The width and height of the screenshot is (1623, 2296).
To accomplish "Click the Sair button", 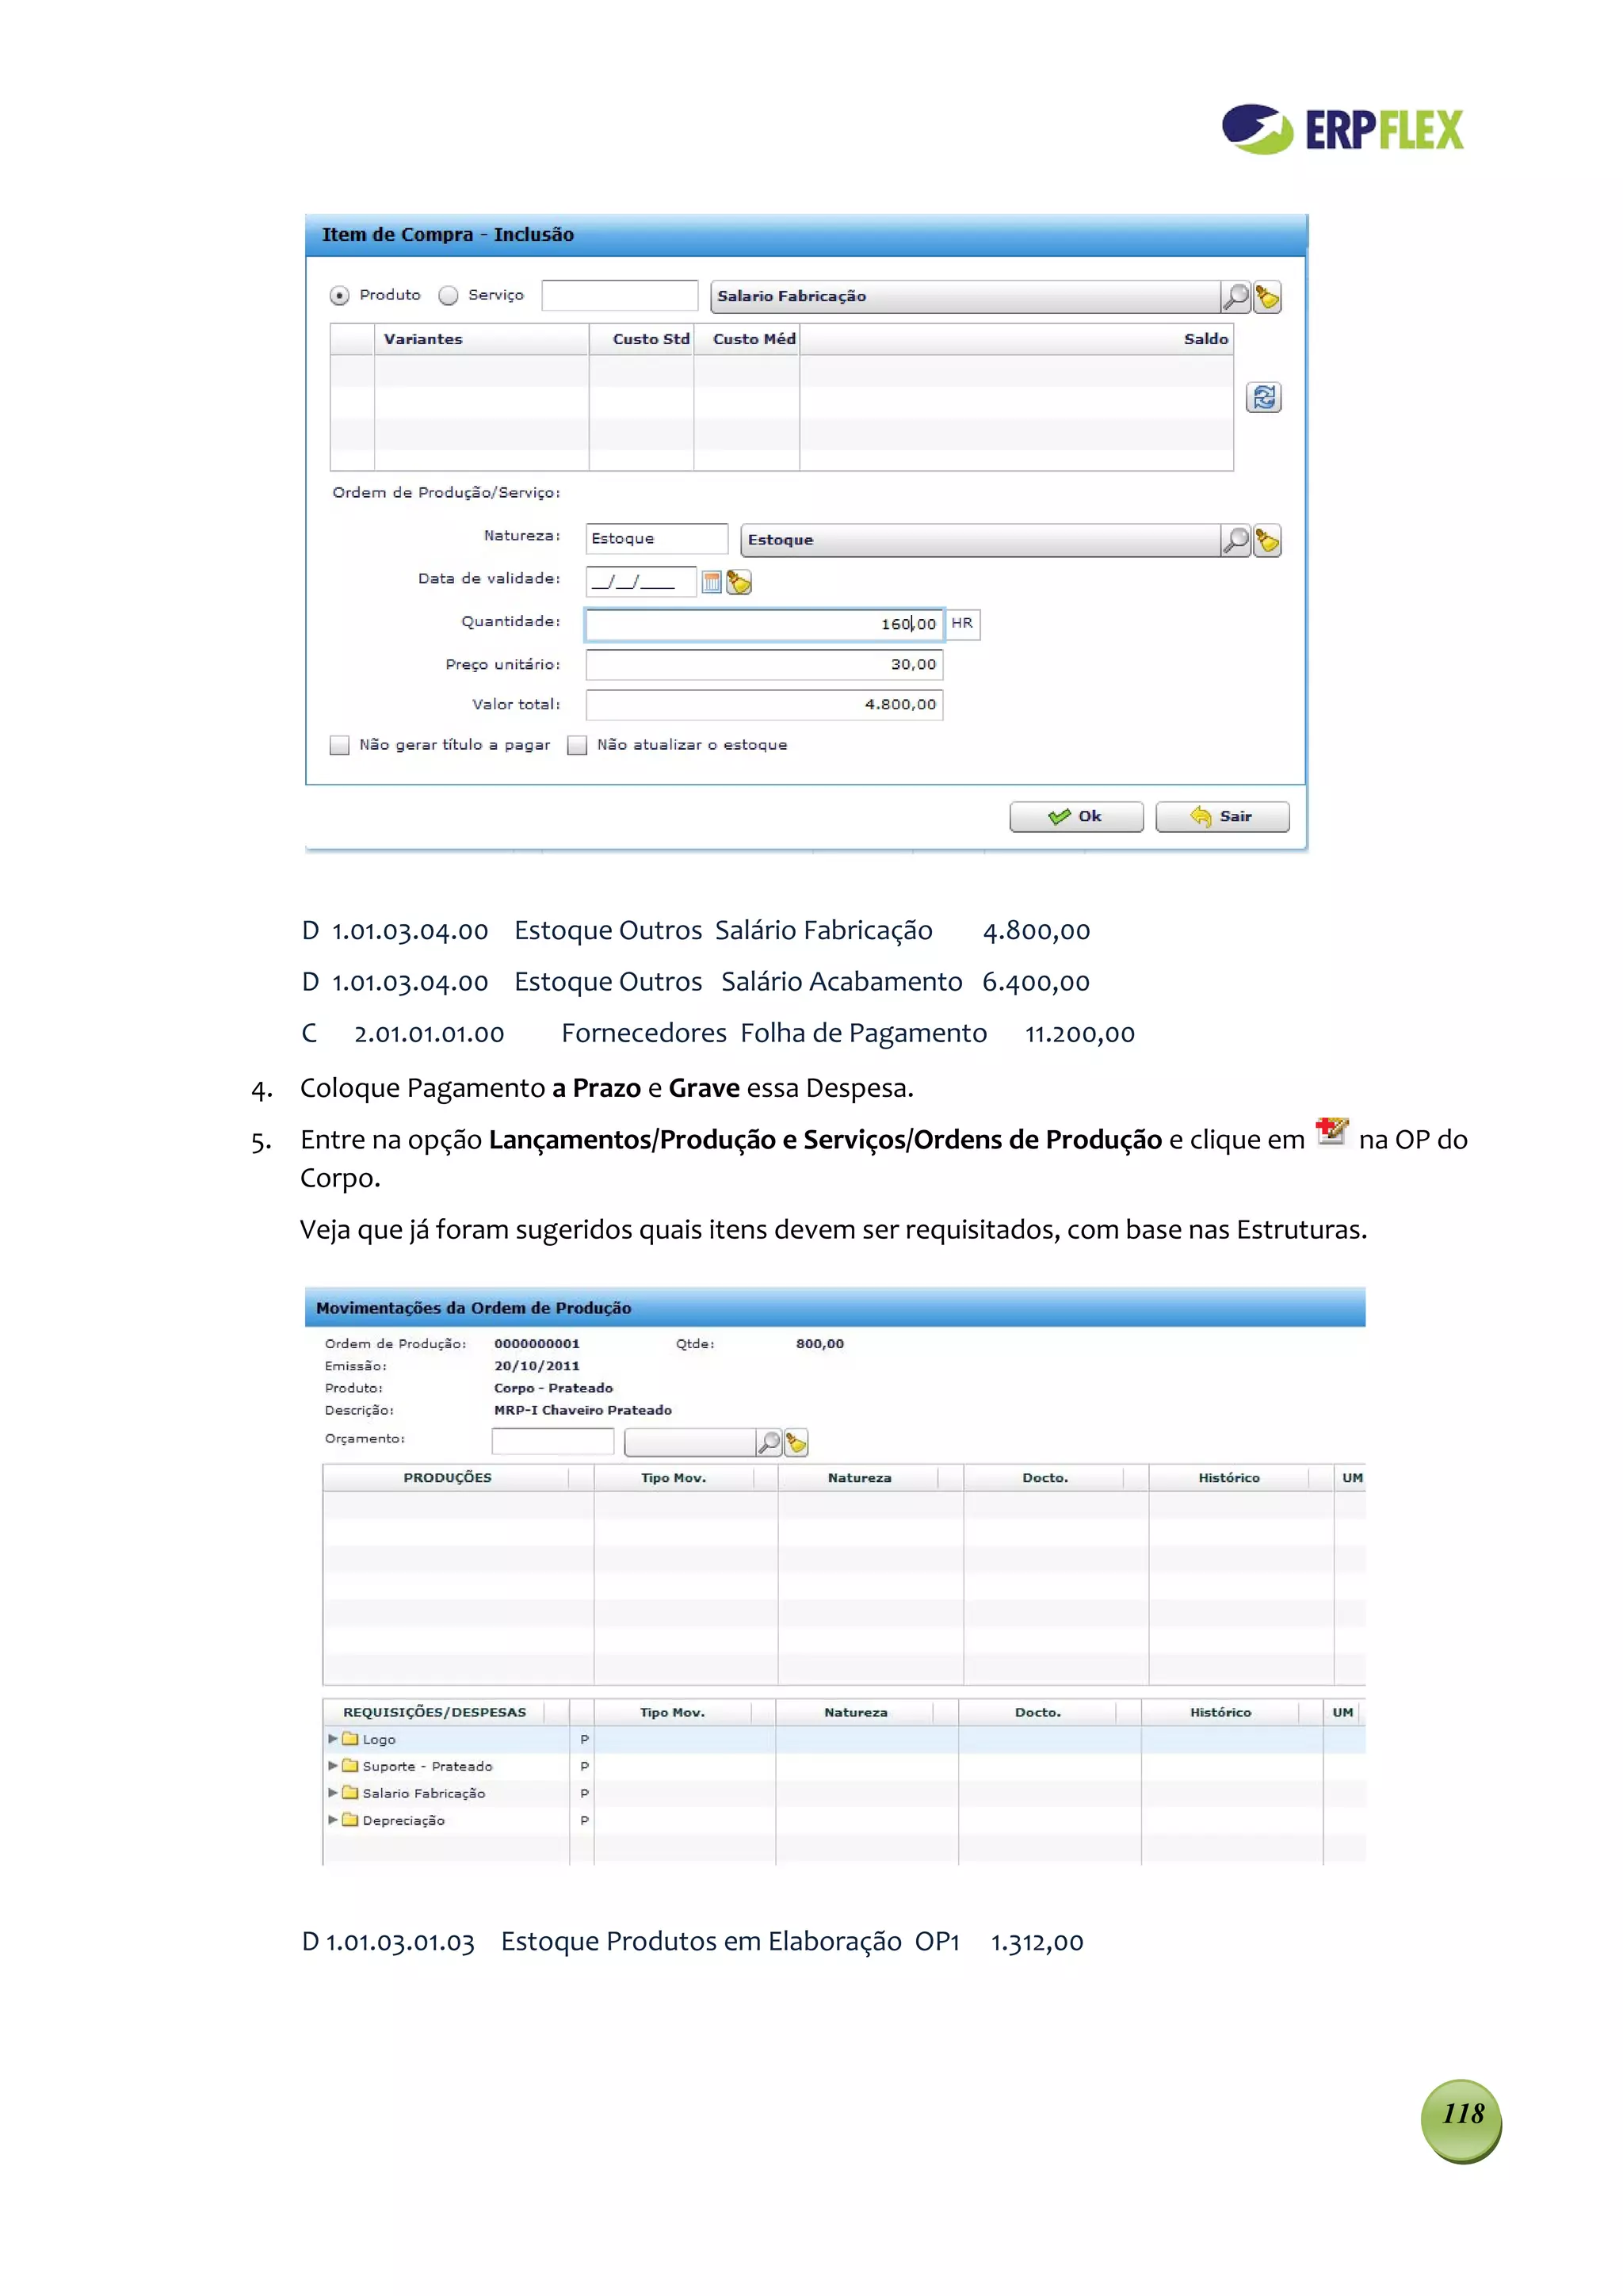I will 1221,817.
